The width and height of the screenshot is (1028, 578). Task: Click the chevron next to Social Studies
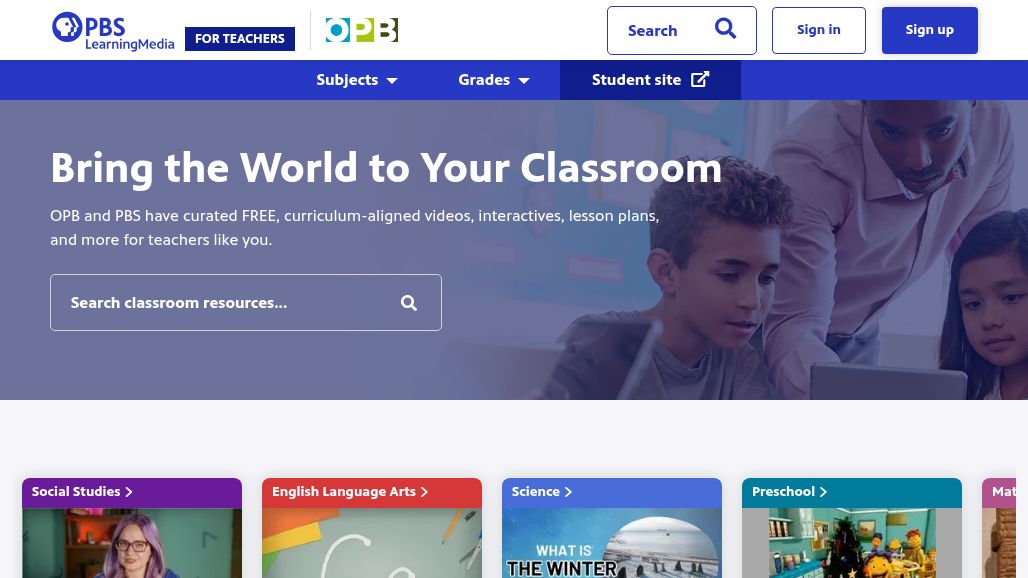(x=128, y=491)
